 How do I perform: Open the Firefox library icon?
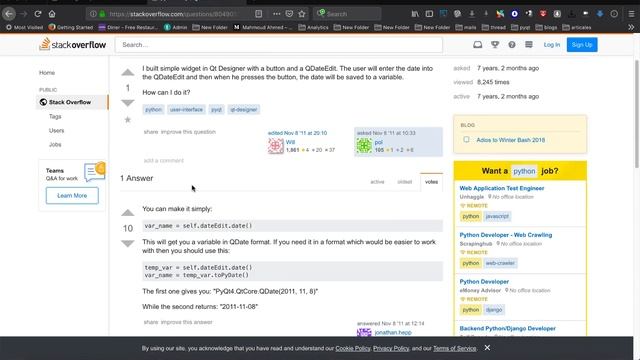[x=415, y=14]
